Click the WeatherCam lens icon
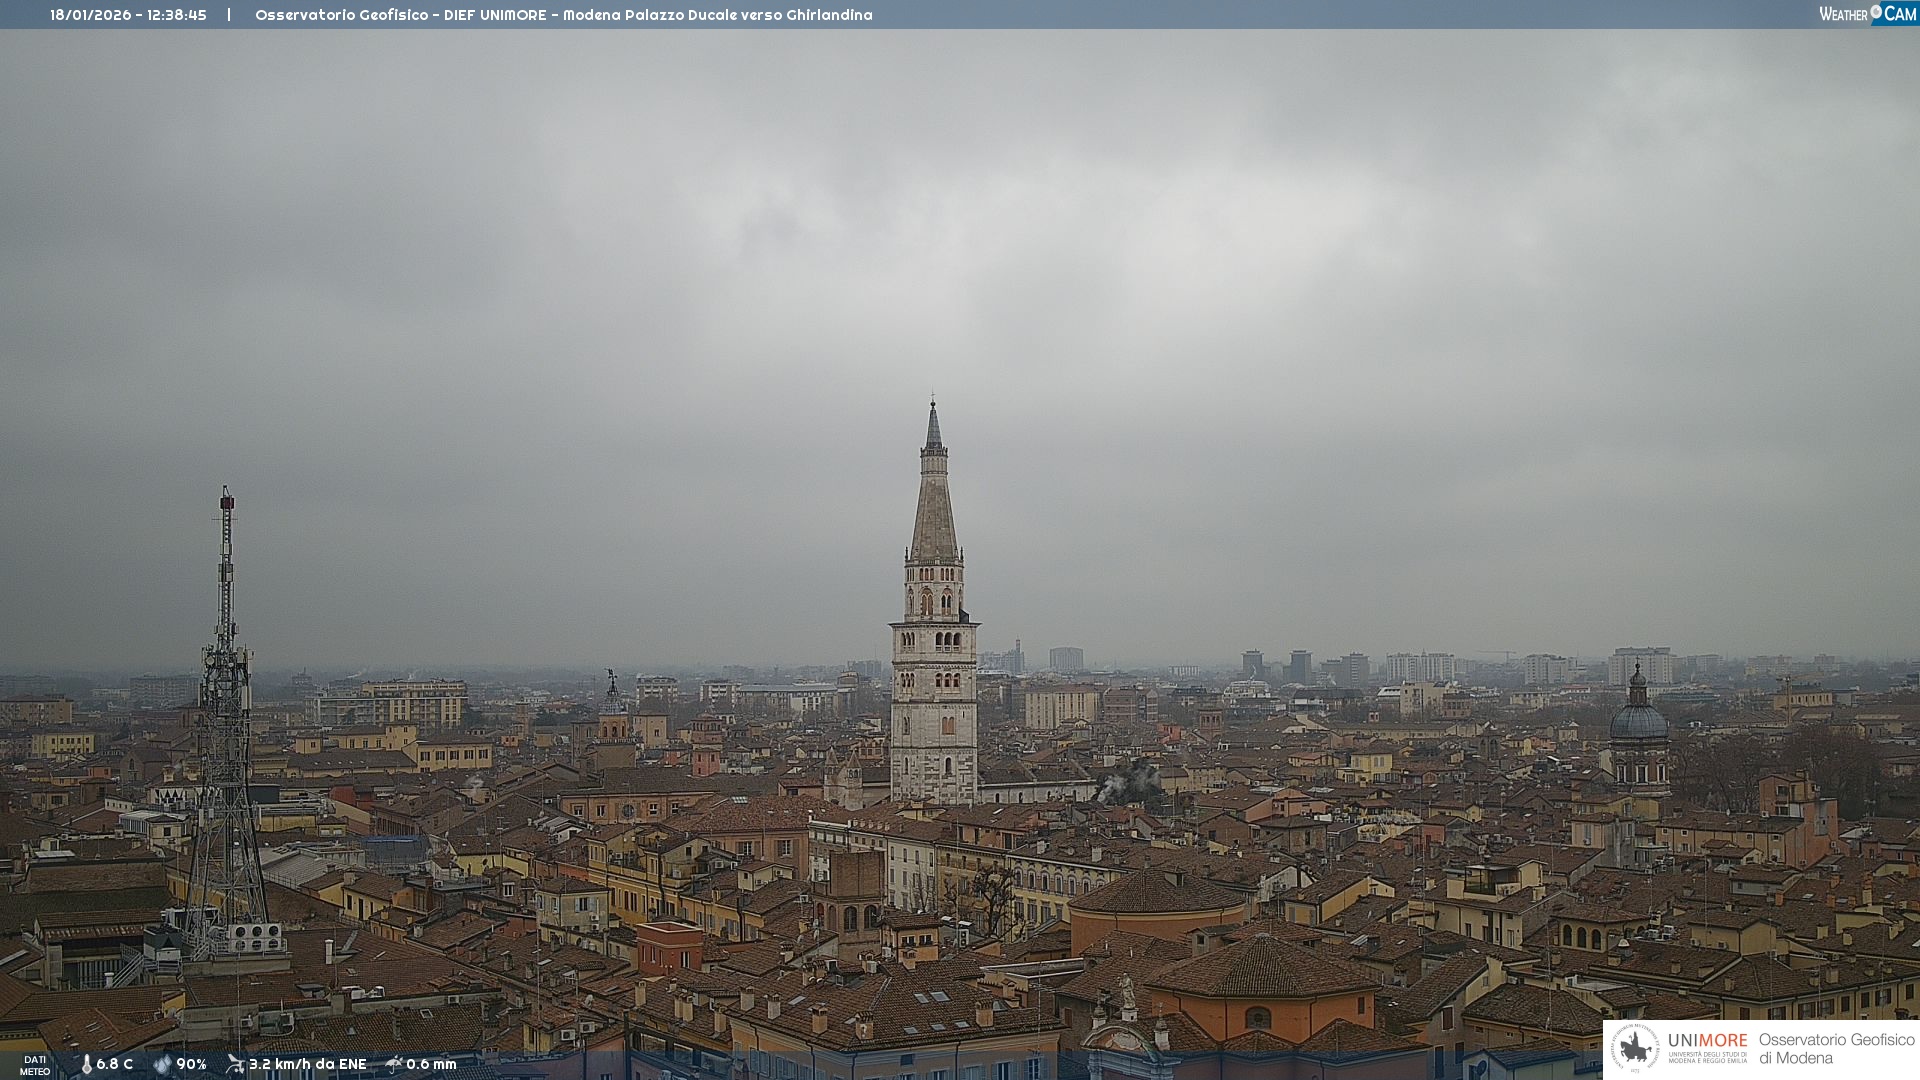This screenshot has width=1920, height=1080. 1876,12
